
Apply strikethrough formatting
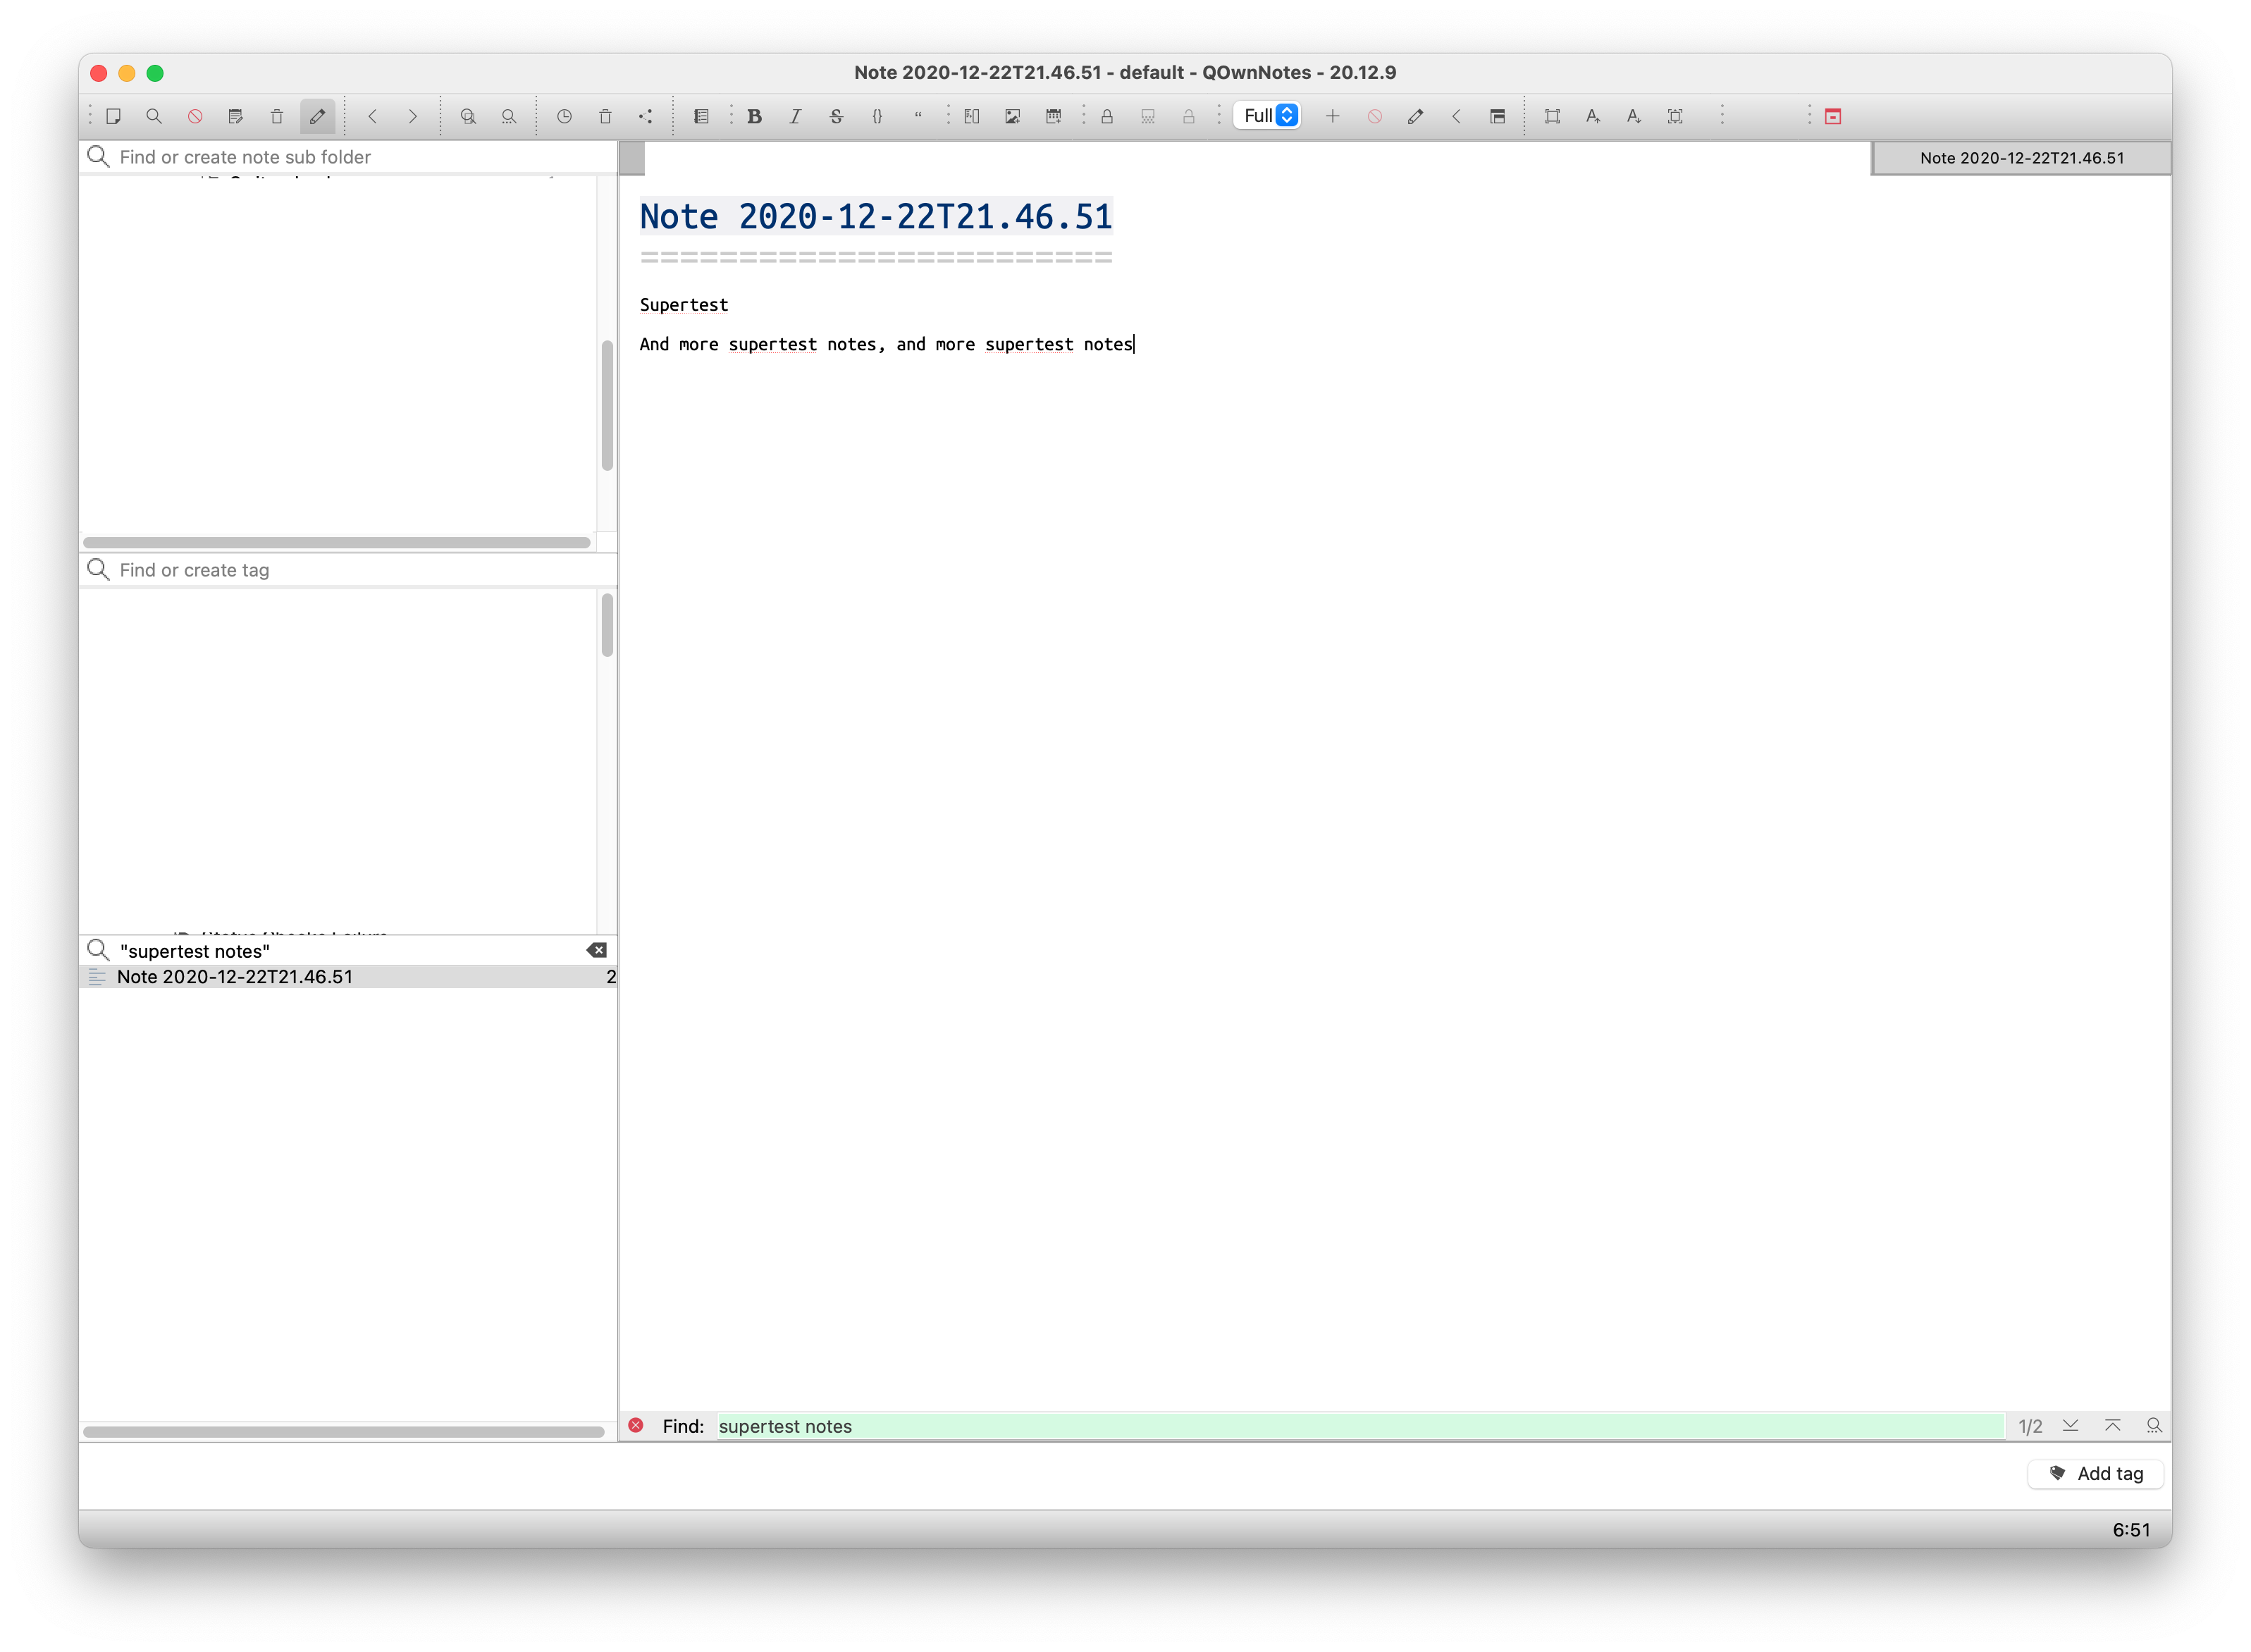pyautogui.click(x=837, y=116)
